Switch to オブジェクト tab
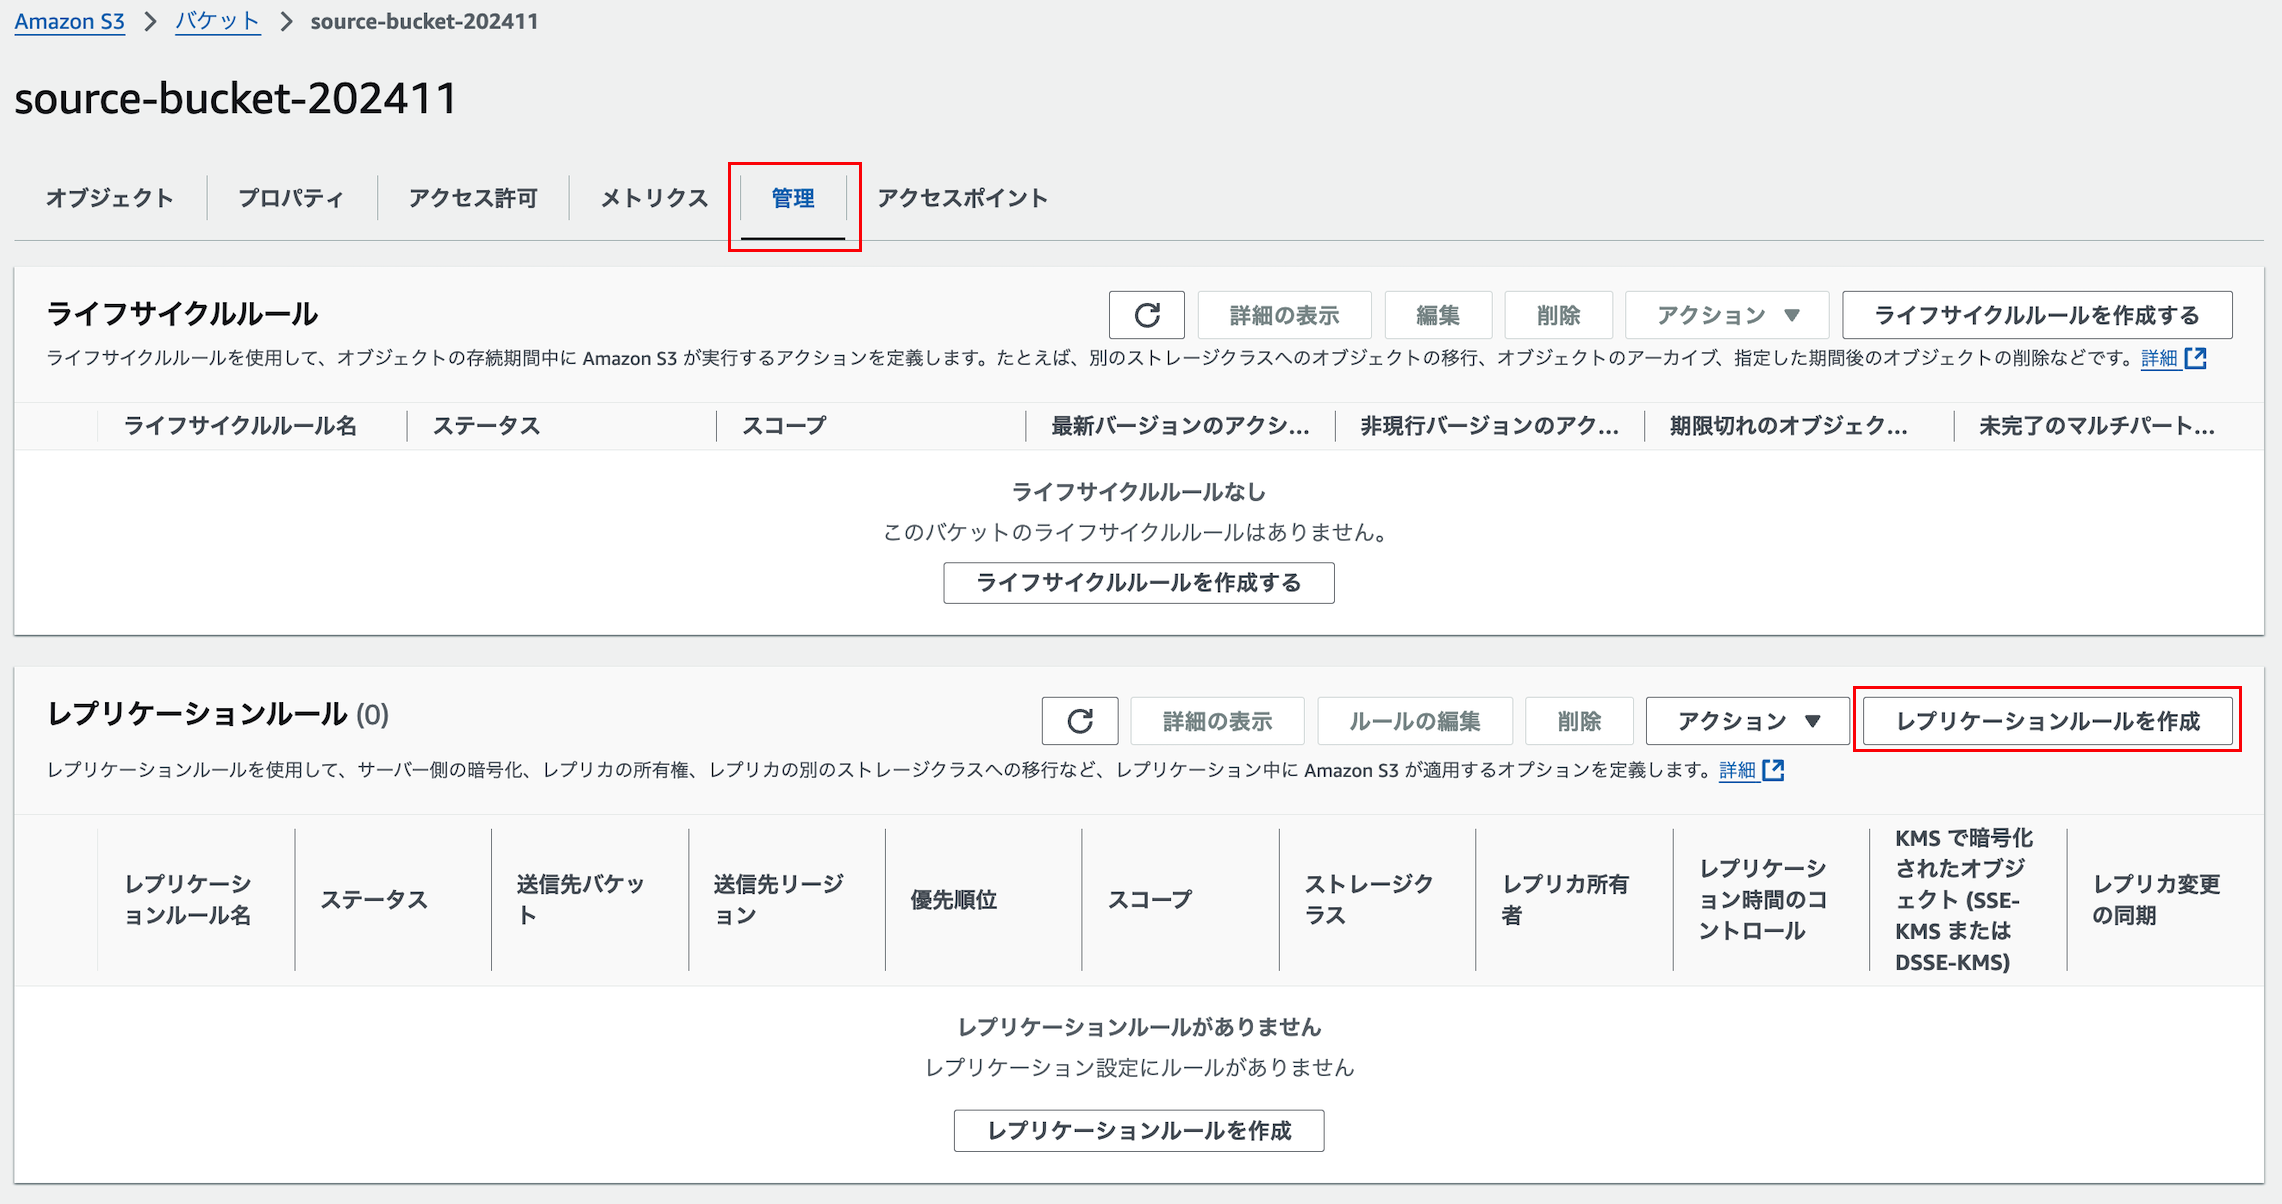The height and width of the screenshot is (1204, 2282). [110, 198]
